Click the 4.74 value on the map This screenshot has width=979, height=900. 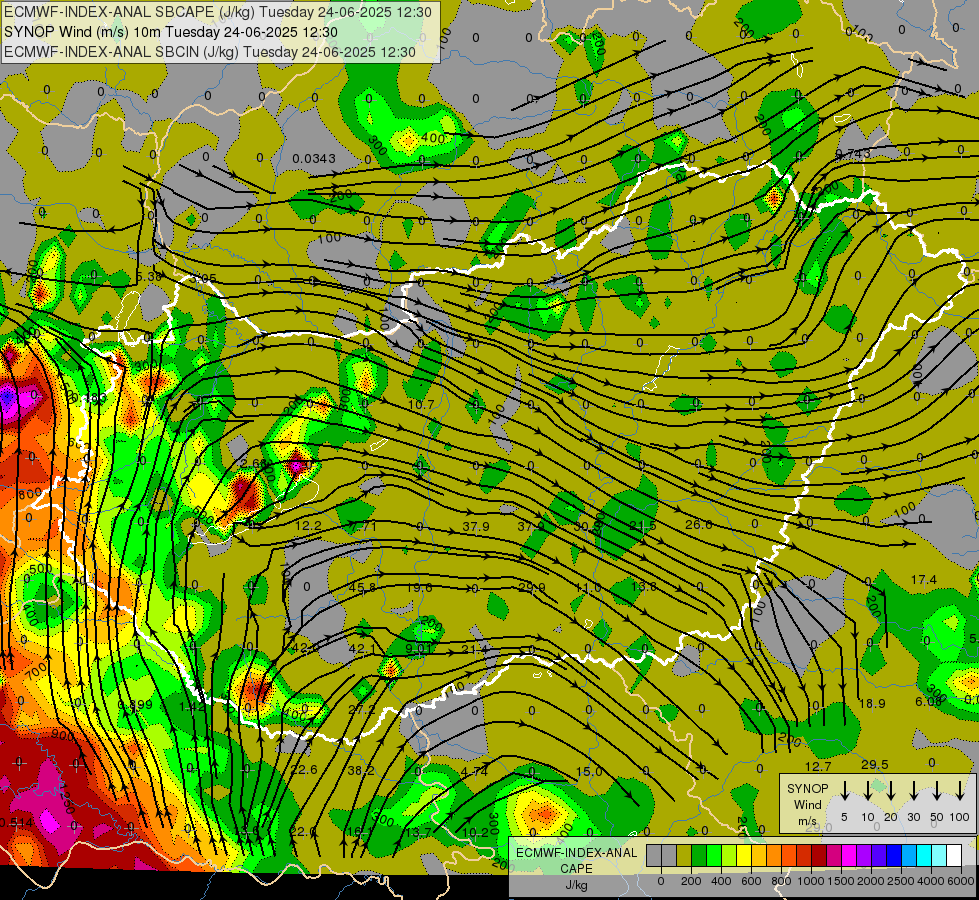(475, 771)
